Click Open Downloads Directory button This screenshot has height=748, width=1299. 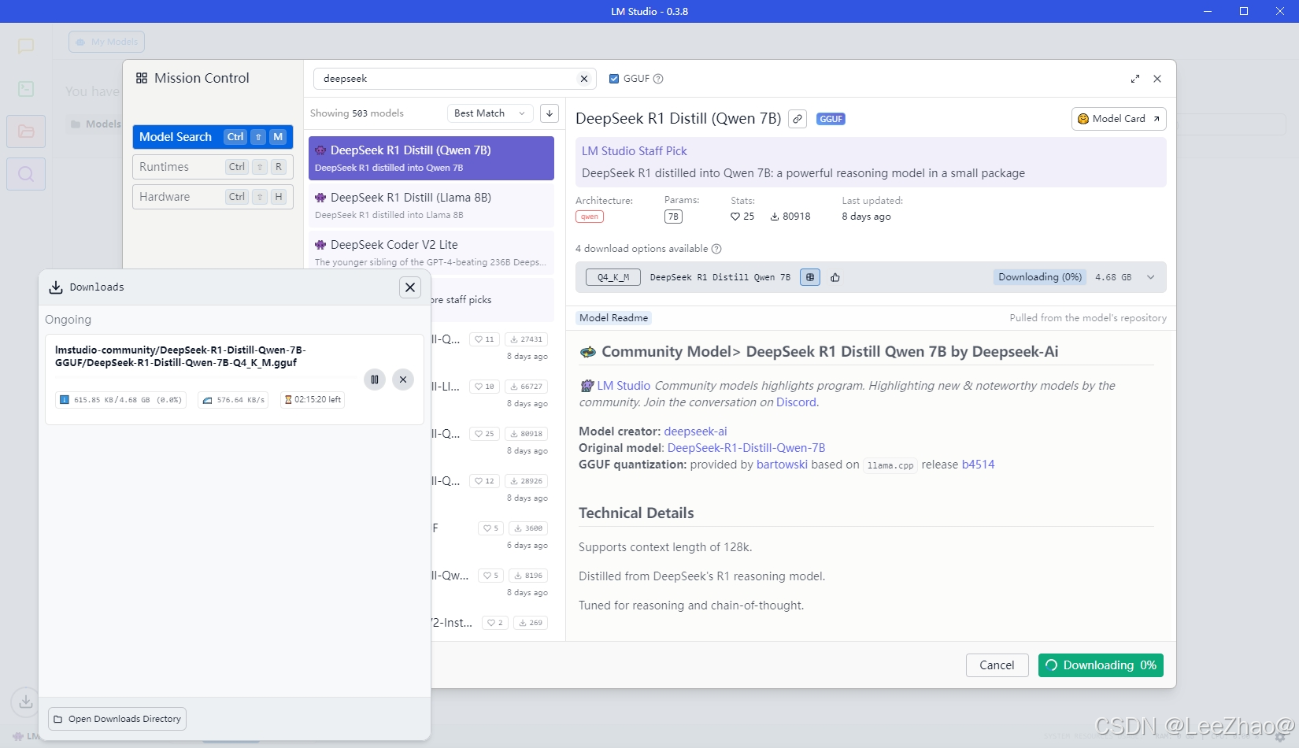(x=117, y=719)
